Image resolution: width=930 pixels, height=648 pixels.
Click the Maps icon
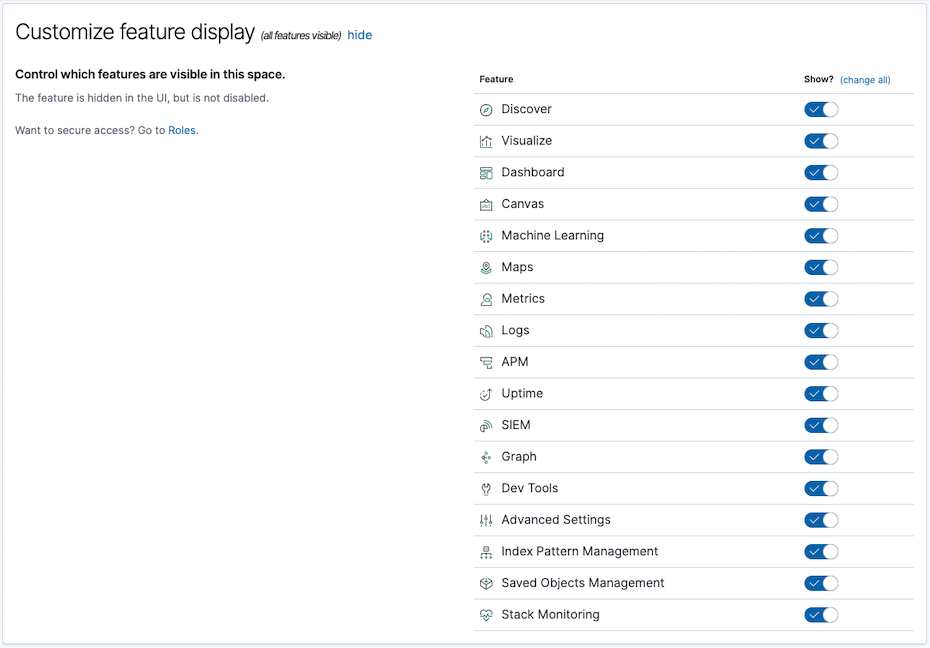[486, 268]
